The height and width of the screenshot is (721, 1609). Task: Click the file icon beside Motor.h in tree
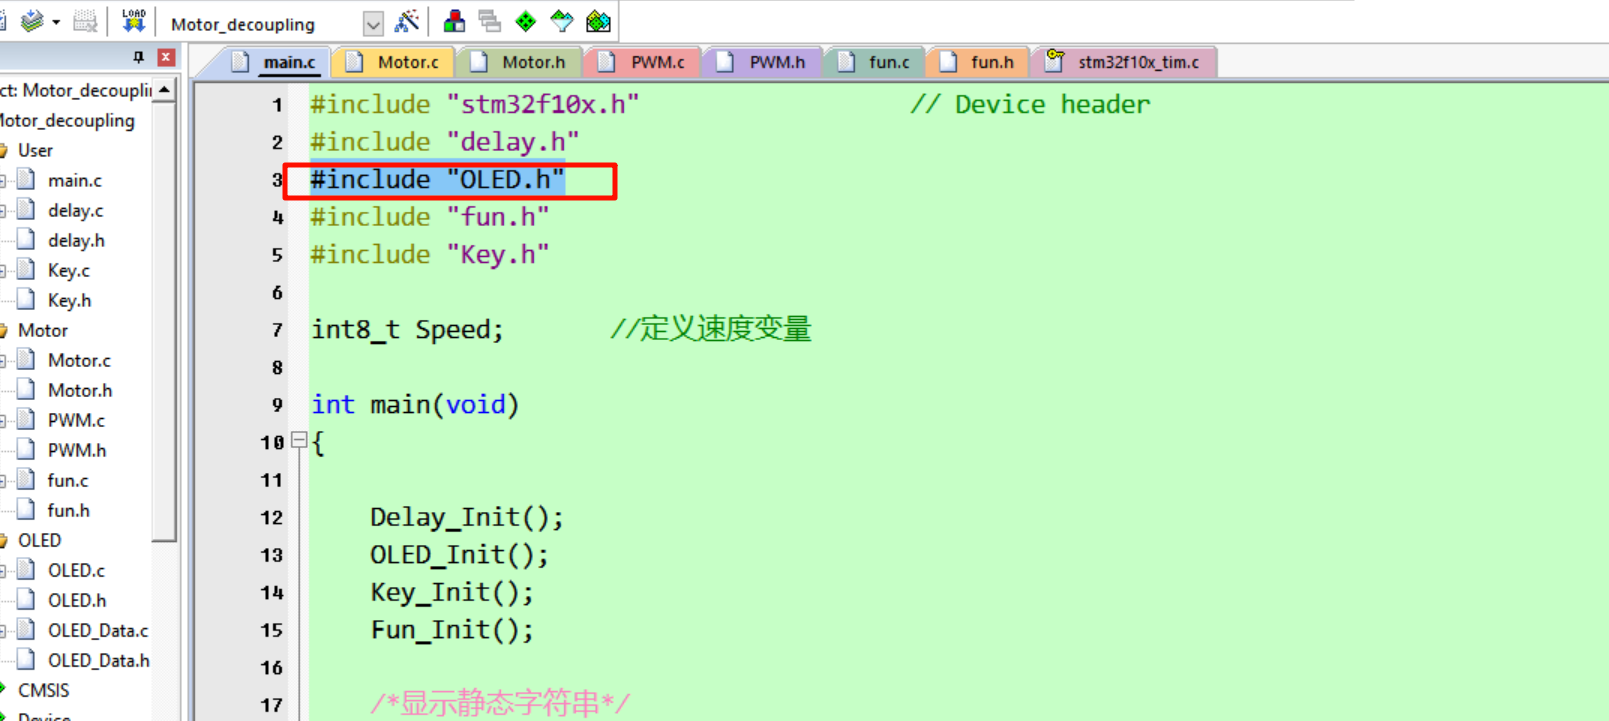(x=27, y=389)
